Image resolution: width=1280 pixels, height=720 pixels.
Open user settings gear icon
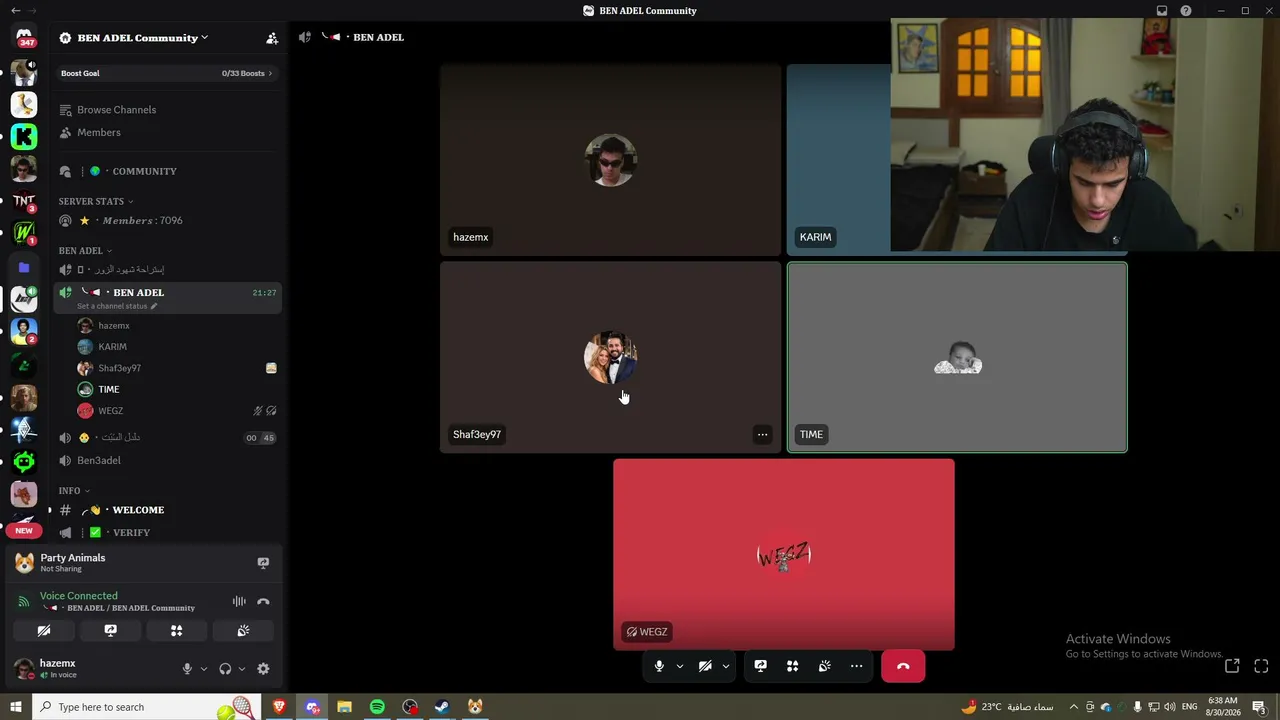point(263,669)
